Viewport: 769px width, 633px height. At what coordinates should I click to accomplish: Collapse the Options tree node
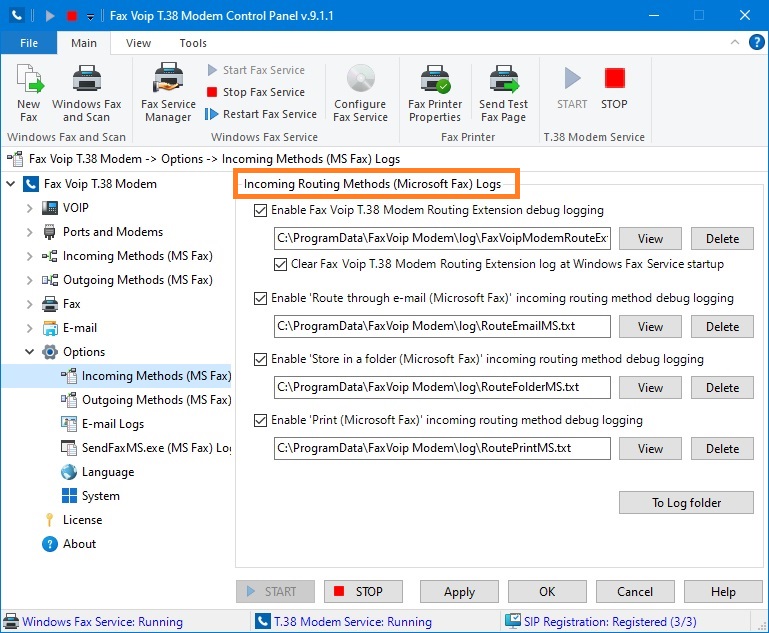tap(29, 352)
